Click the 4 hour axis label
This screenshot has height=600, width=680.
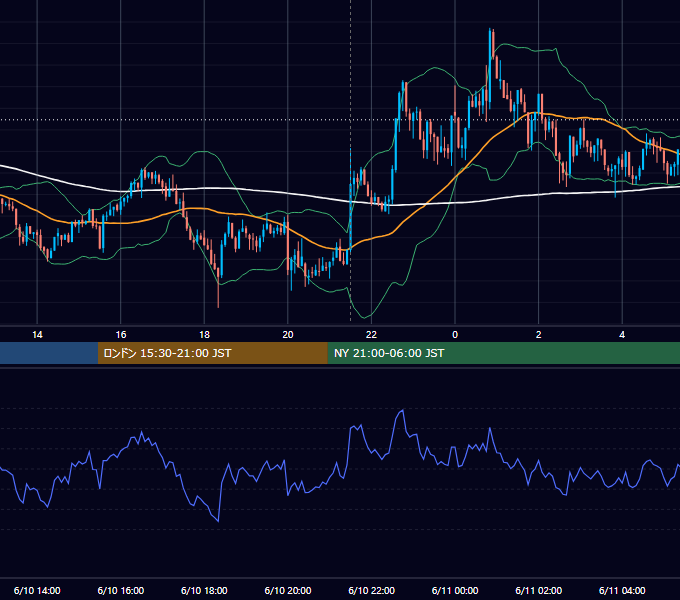622,335
